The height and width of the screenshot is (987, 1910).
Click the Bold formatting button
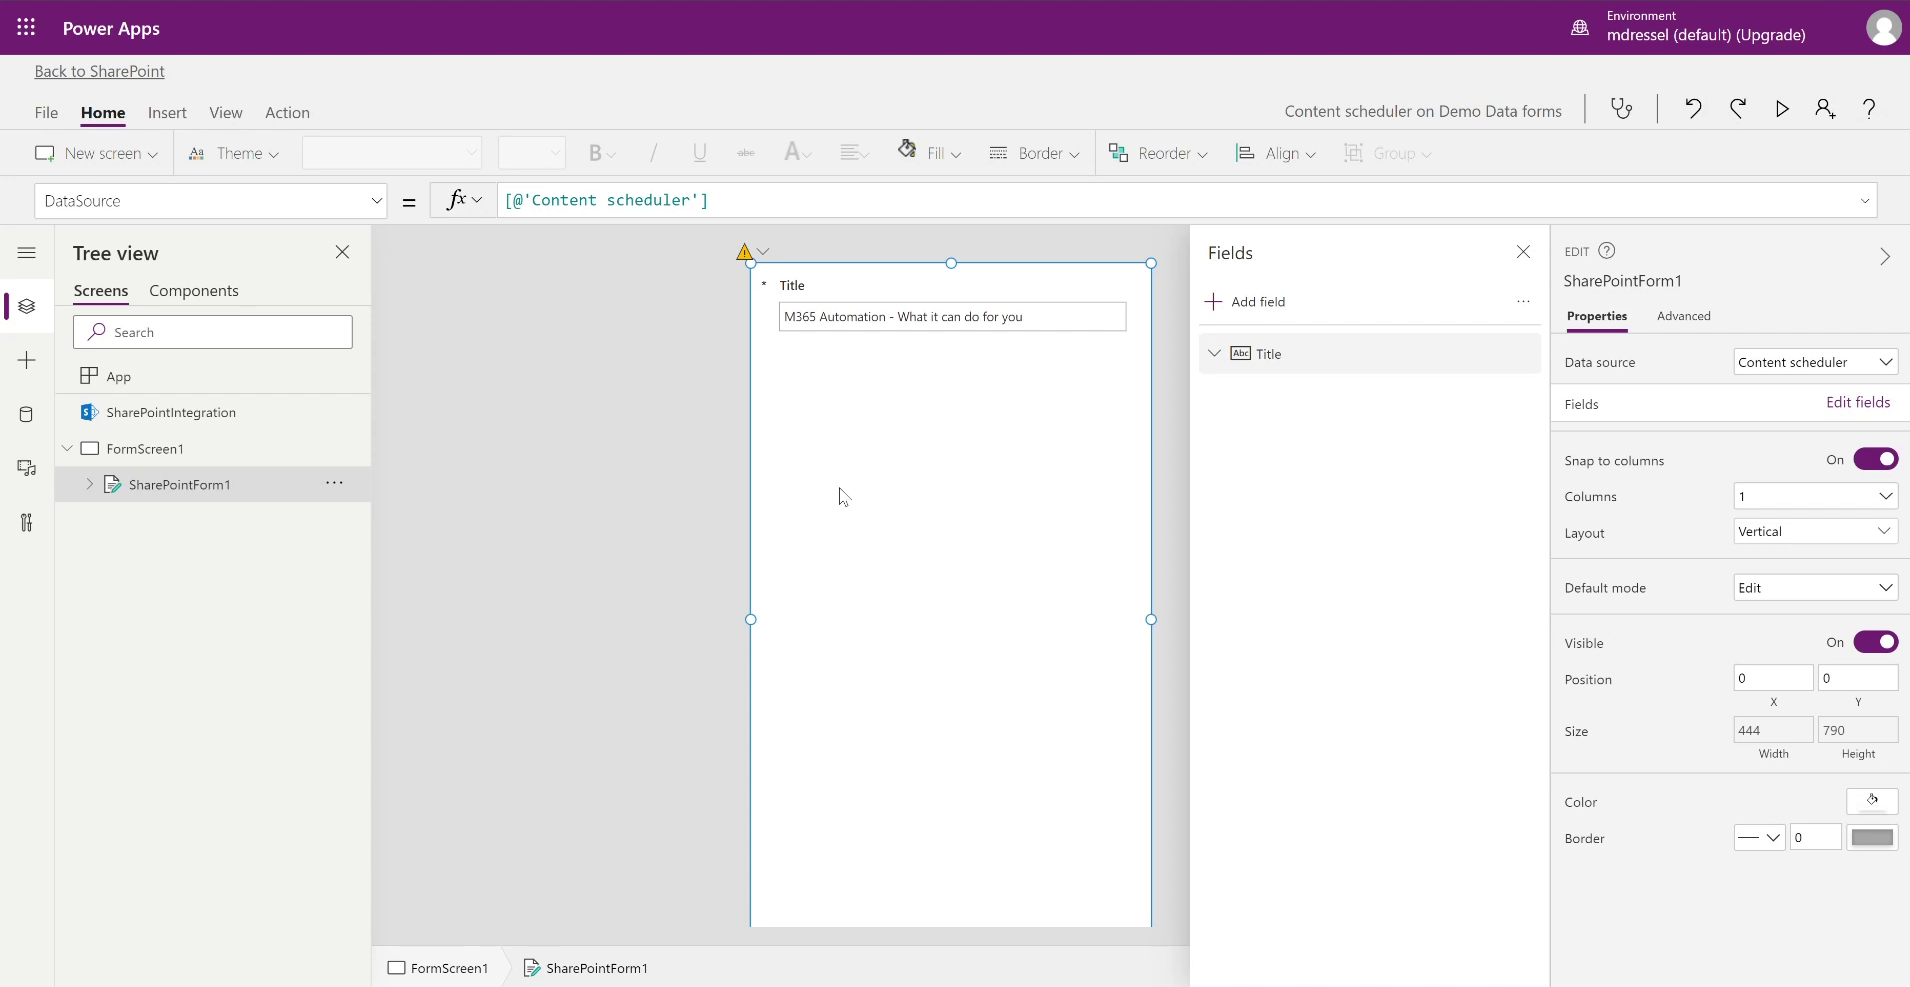point(601,153)
